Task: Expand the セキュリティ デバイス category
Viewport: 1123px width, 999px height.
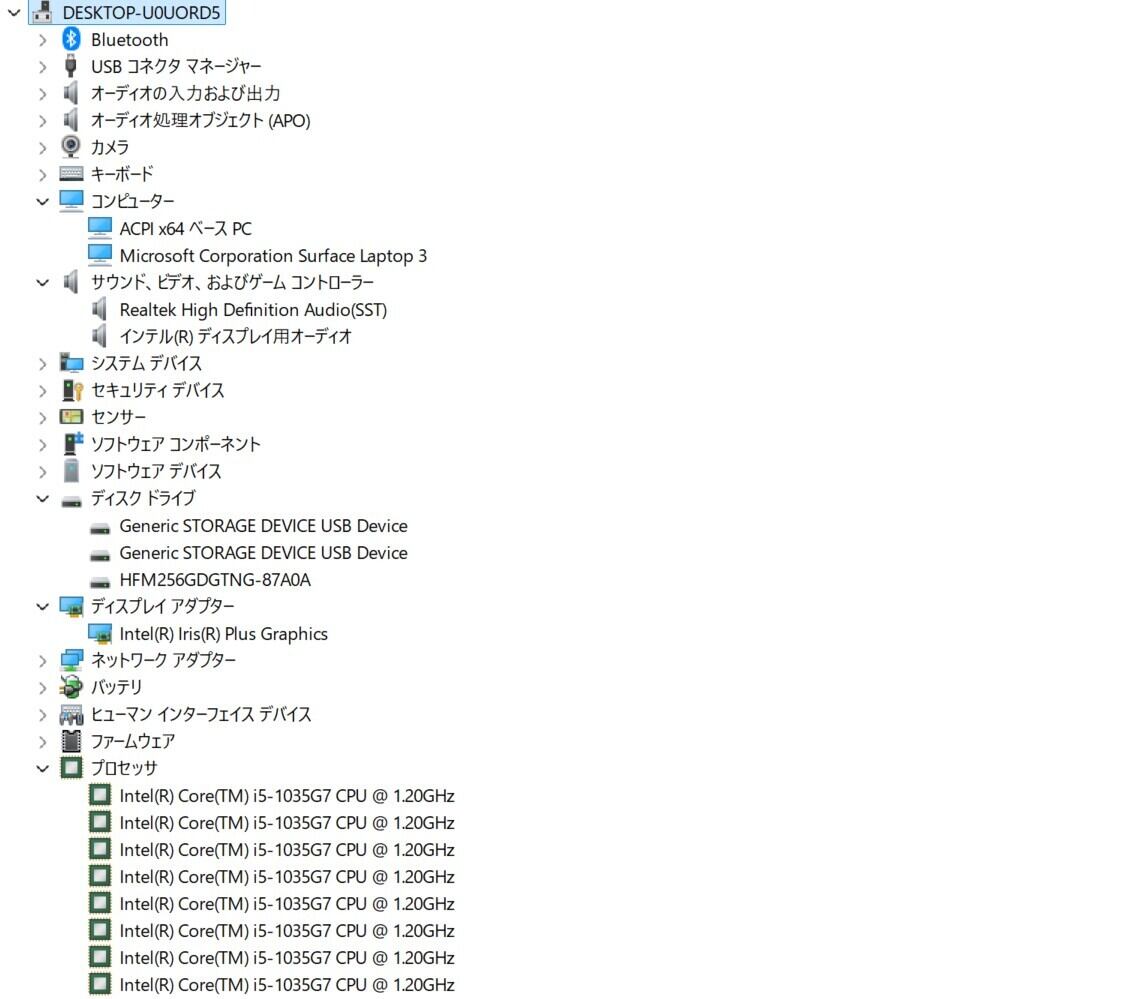Action: click(42, 391)
